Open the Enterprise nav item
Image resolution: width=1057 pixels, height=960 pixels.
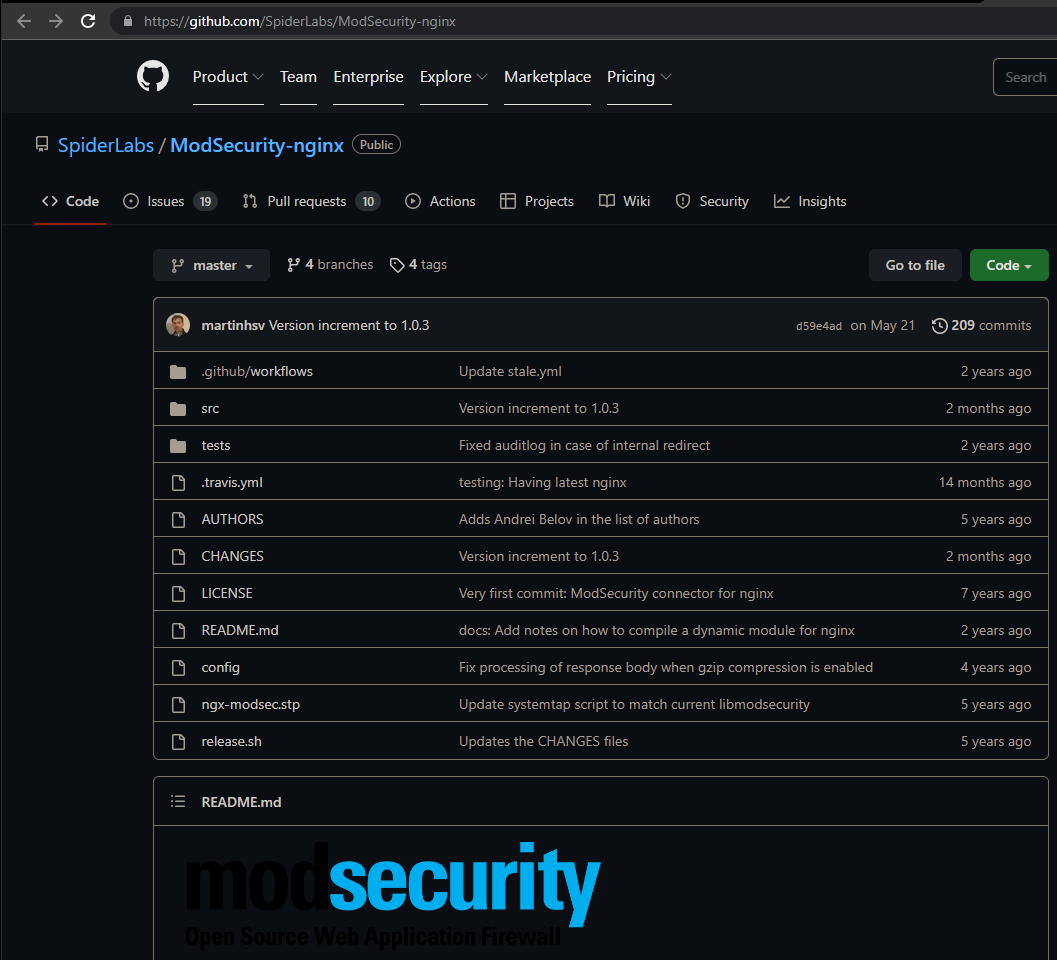368,77
